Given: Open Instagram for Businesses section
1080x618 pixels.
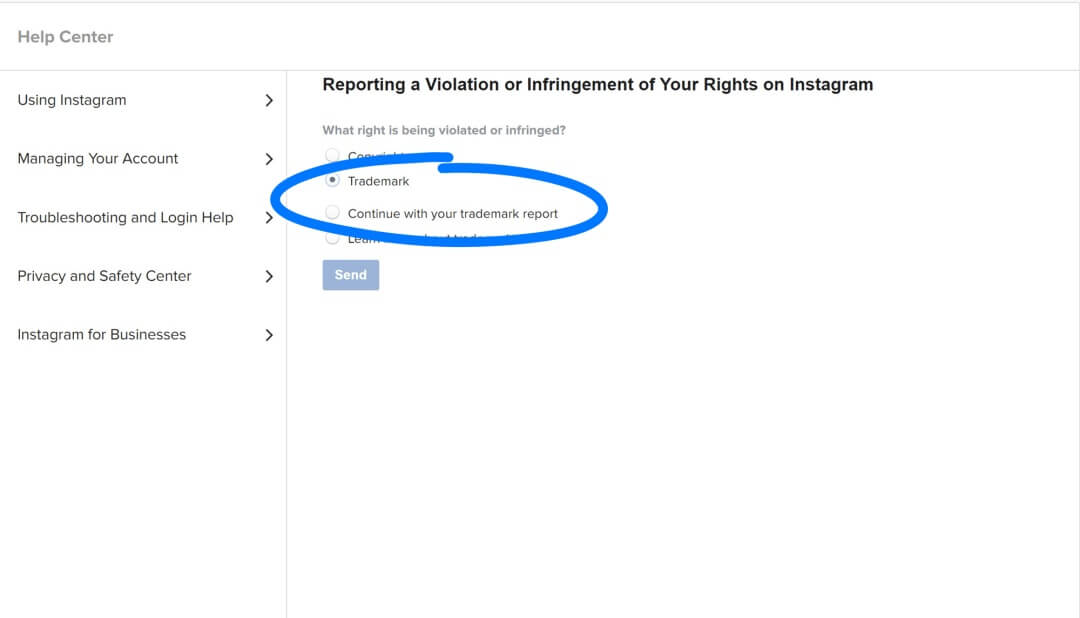Looking at the screenshot, I should click(101, 335).
